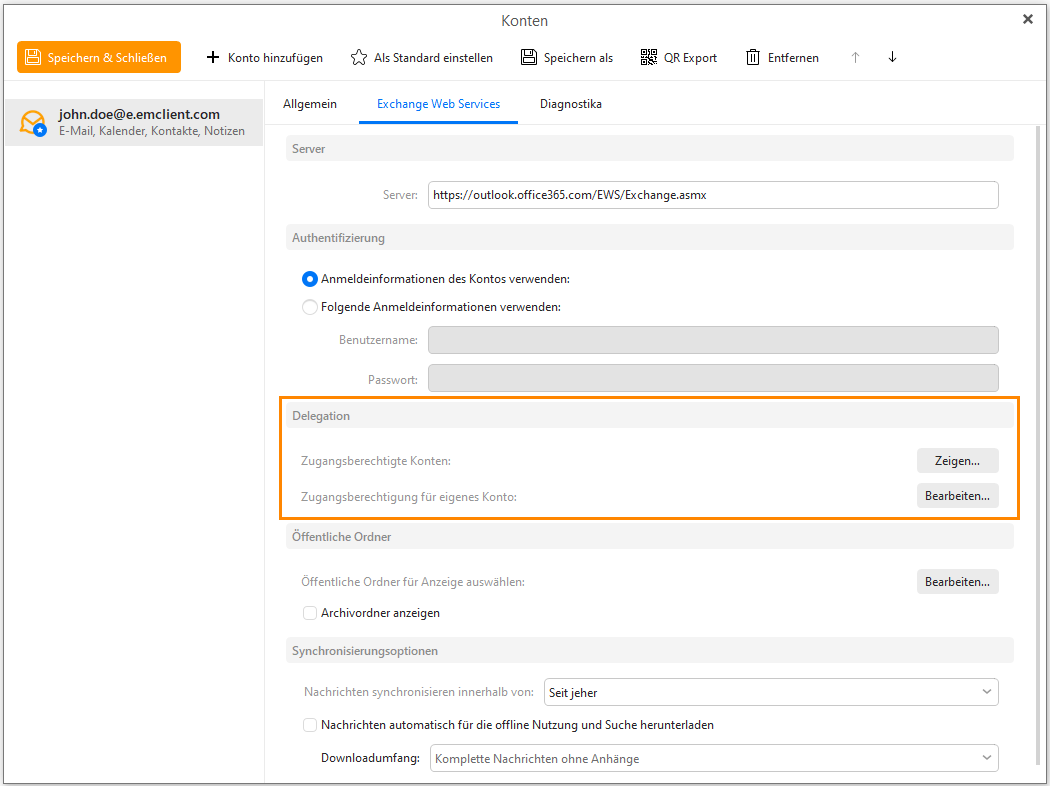
Task: Click Zeigen button for Zugangsberechtigte Konten
Action: (957, 461)
